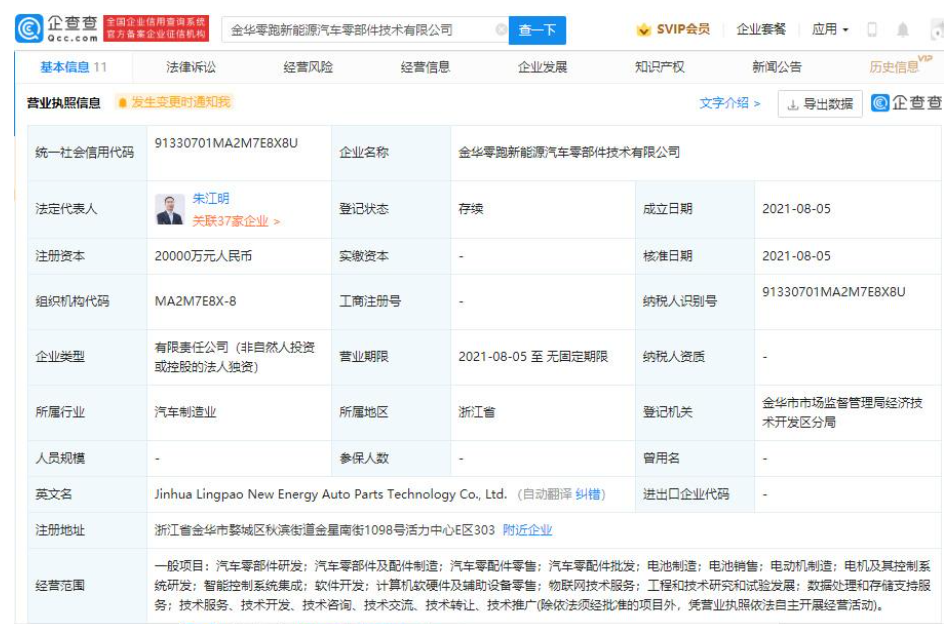Click 附近企业 nearby companies link
Screen dimensions: 952x624
527,530
